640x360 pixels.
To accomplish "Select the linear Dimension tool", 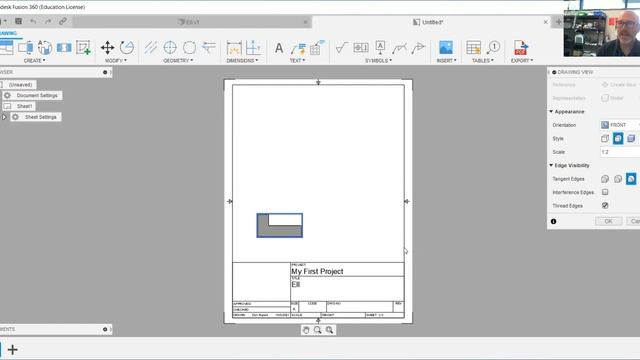I will pyautogui.click(x=234, y=48).
